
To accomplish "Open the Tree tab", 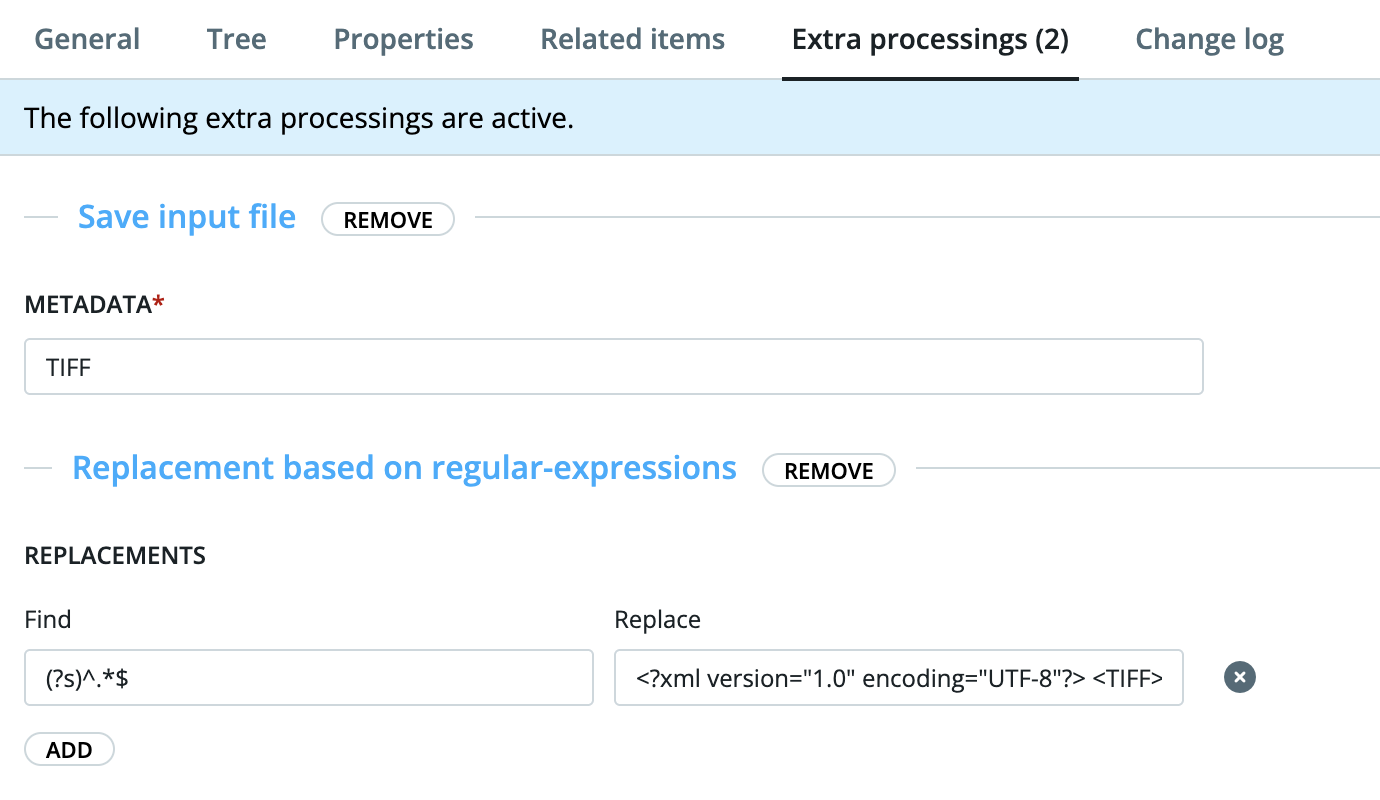I will (x=237, y=40).
